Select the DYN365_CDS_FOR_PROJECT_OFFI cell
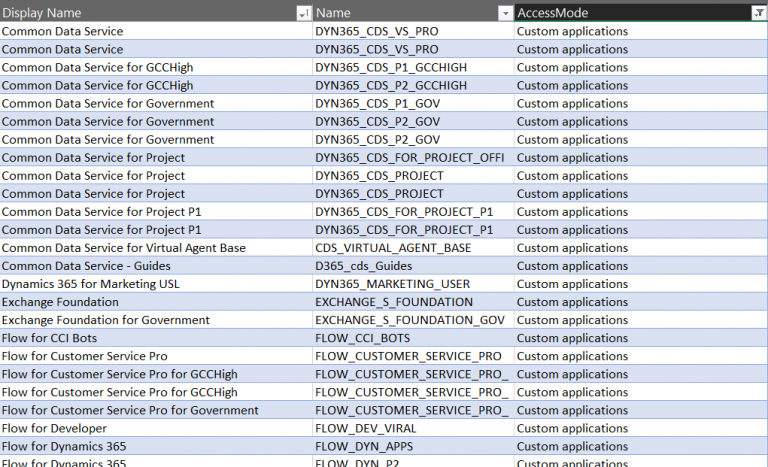Screen dimensions: 768x467 tap(410, 157)
